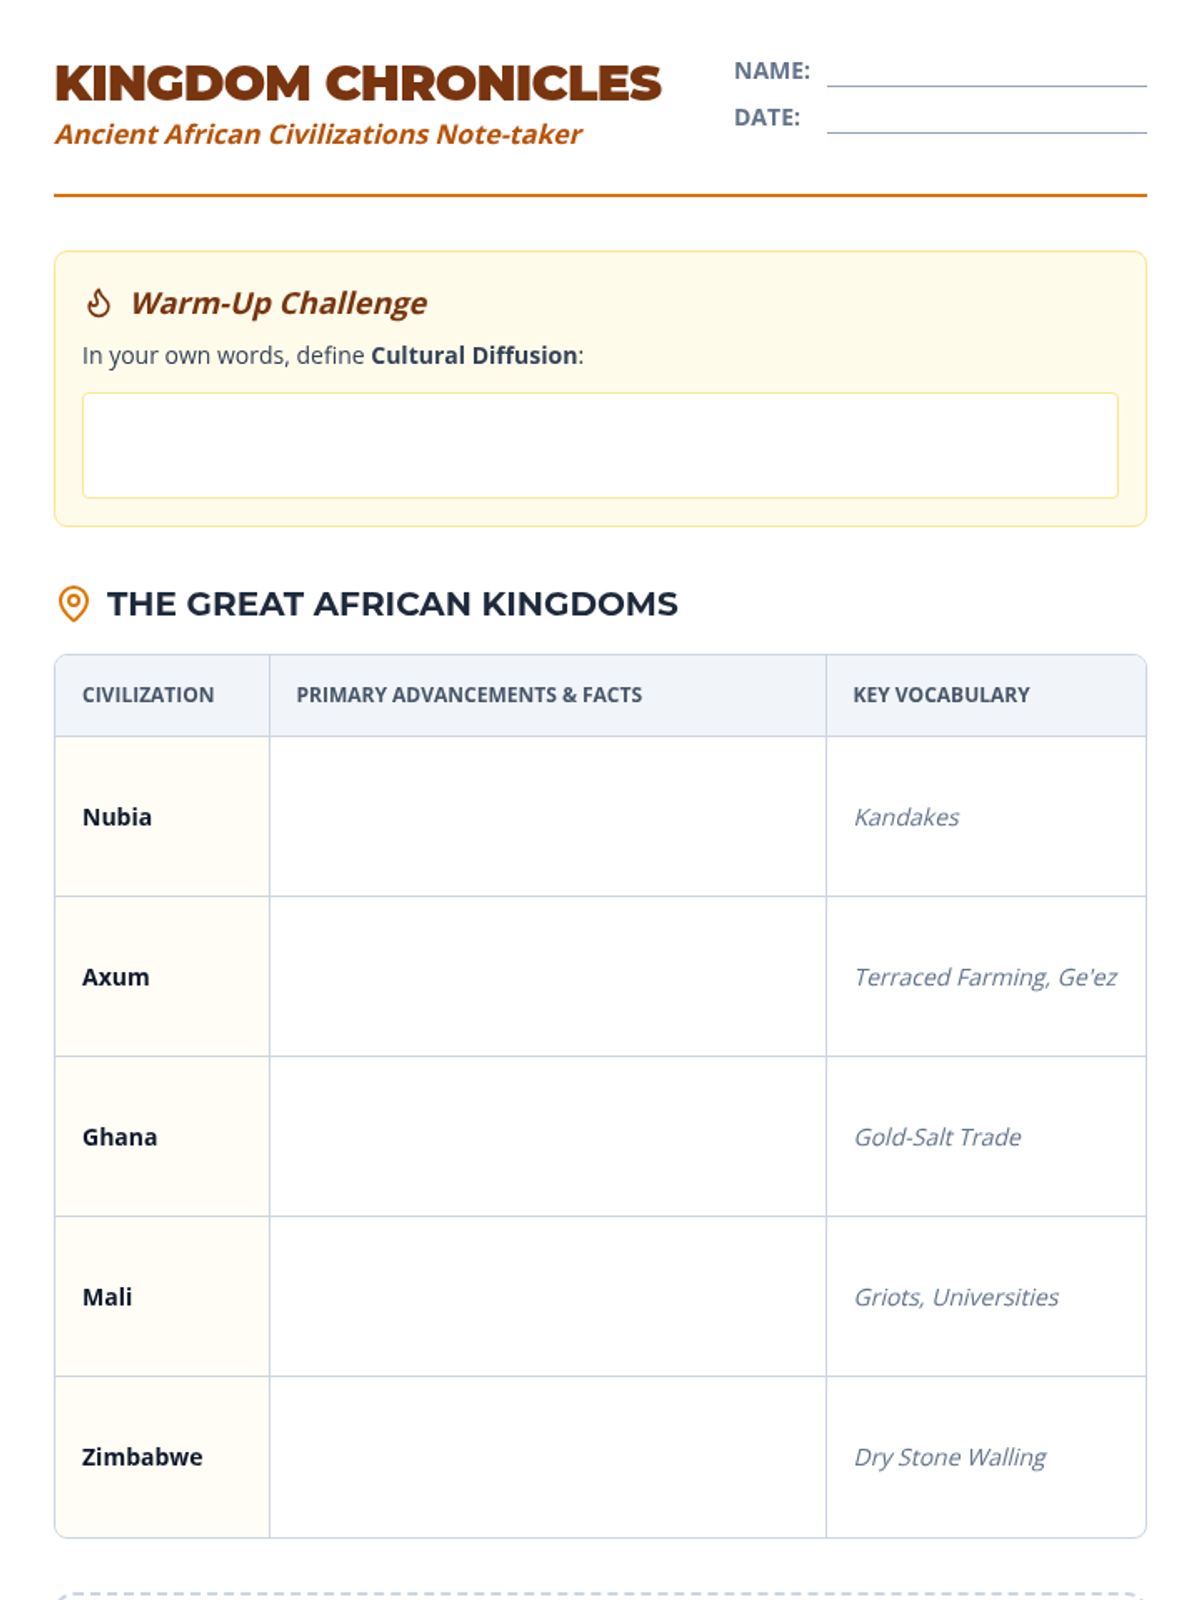Click the Terraced Farming, Ge'ez vocabulary
Viewport: 1200px width, 1600px height.
tap(985, 978)
